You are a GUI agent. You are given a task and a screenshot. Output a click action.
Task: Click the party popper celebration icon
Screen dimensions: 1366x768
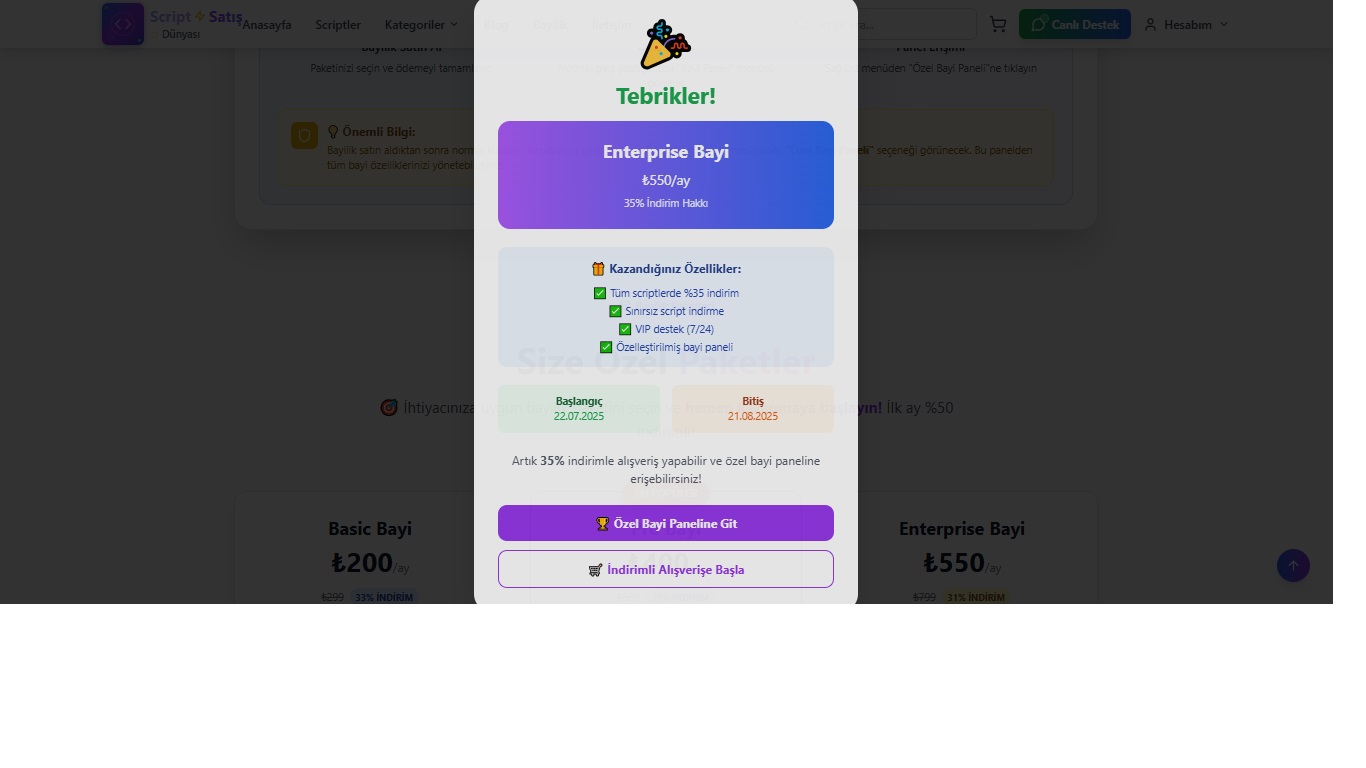point(666,45)
